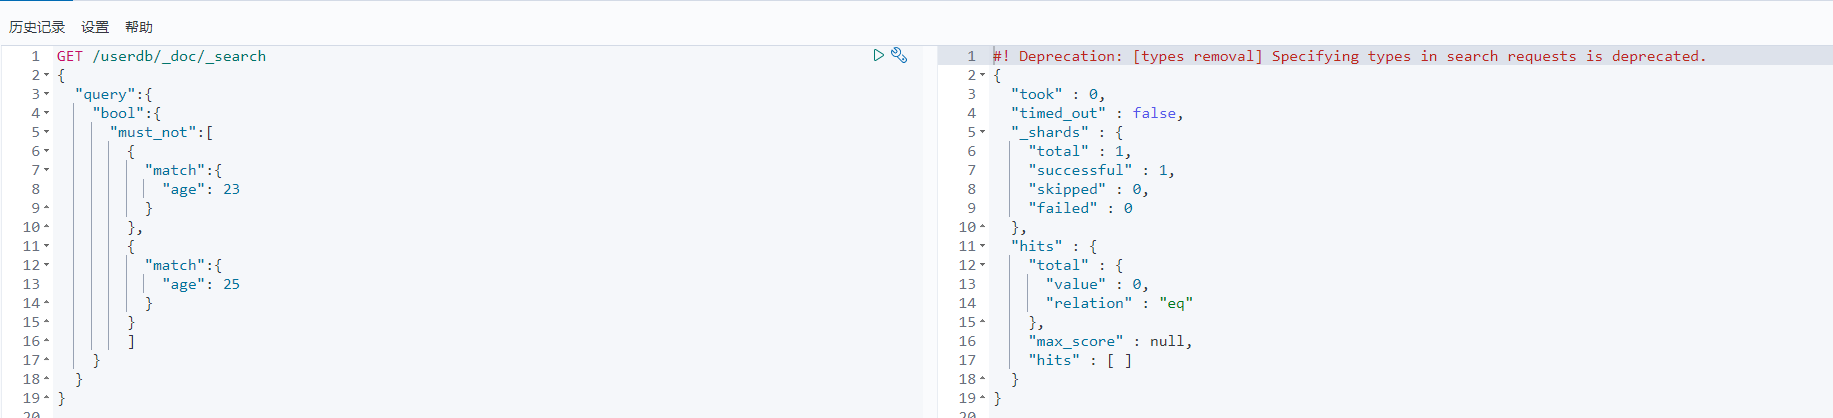Click the Deprecation warning line in response

1349,56
